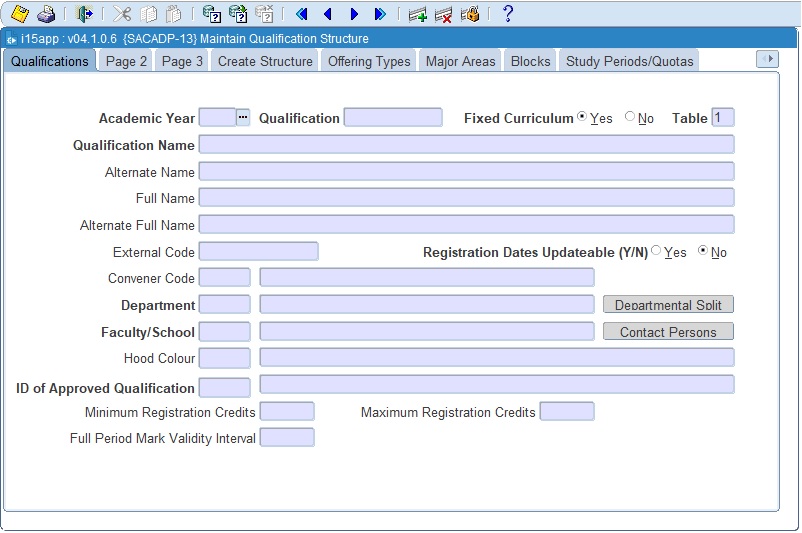Click the Print icon in toolbar
Screen dimensions: 802x533
(46, 14)
